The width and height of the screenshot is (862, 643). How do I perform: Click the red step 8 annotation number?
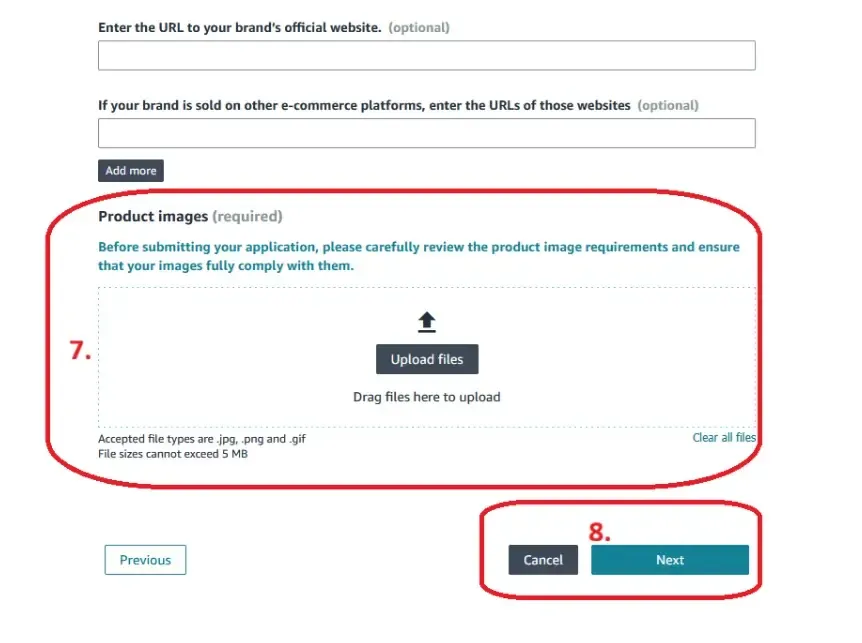click(599, 532)
